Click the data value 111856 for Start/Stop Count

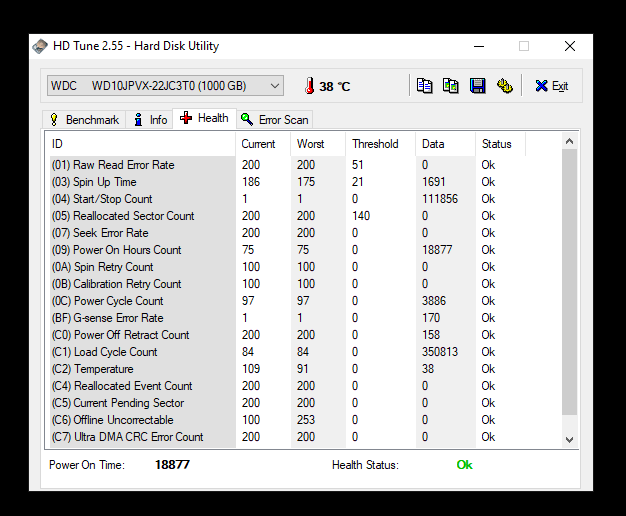click(440, 199)
